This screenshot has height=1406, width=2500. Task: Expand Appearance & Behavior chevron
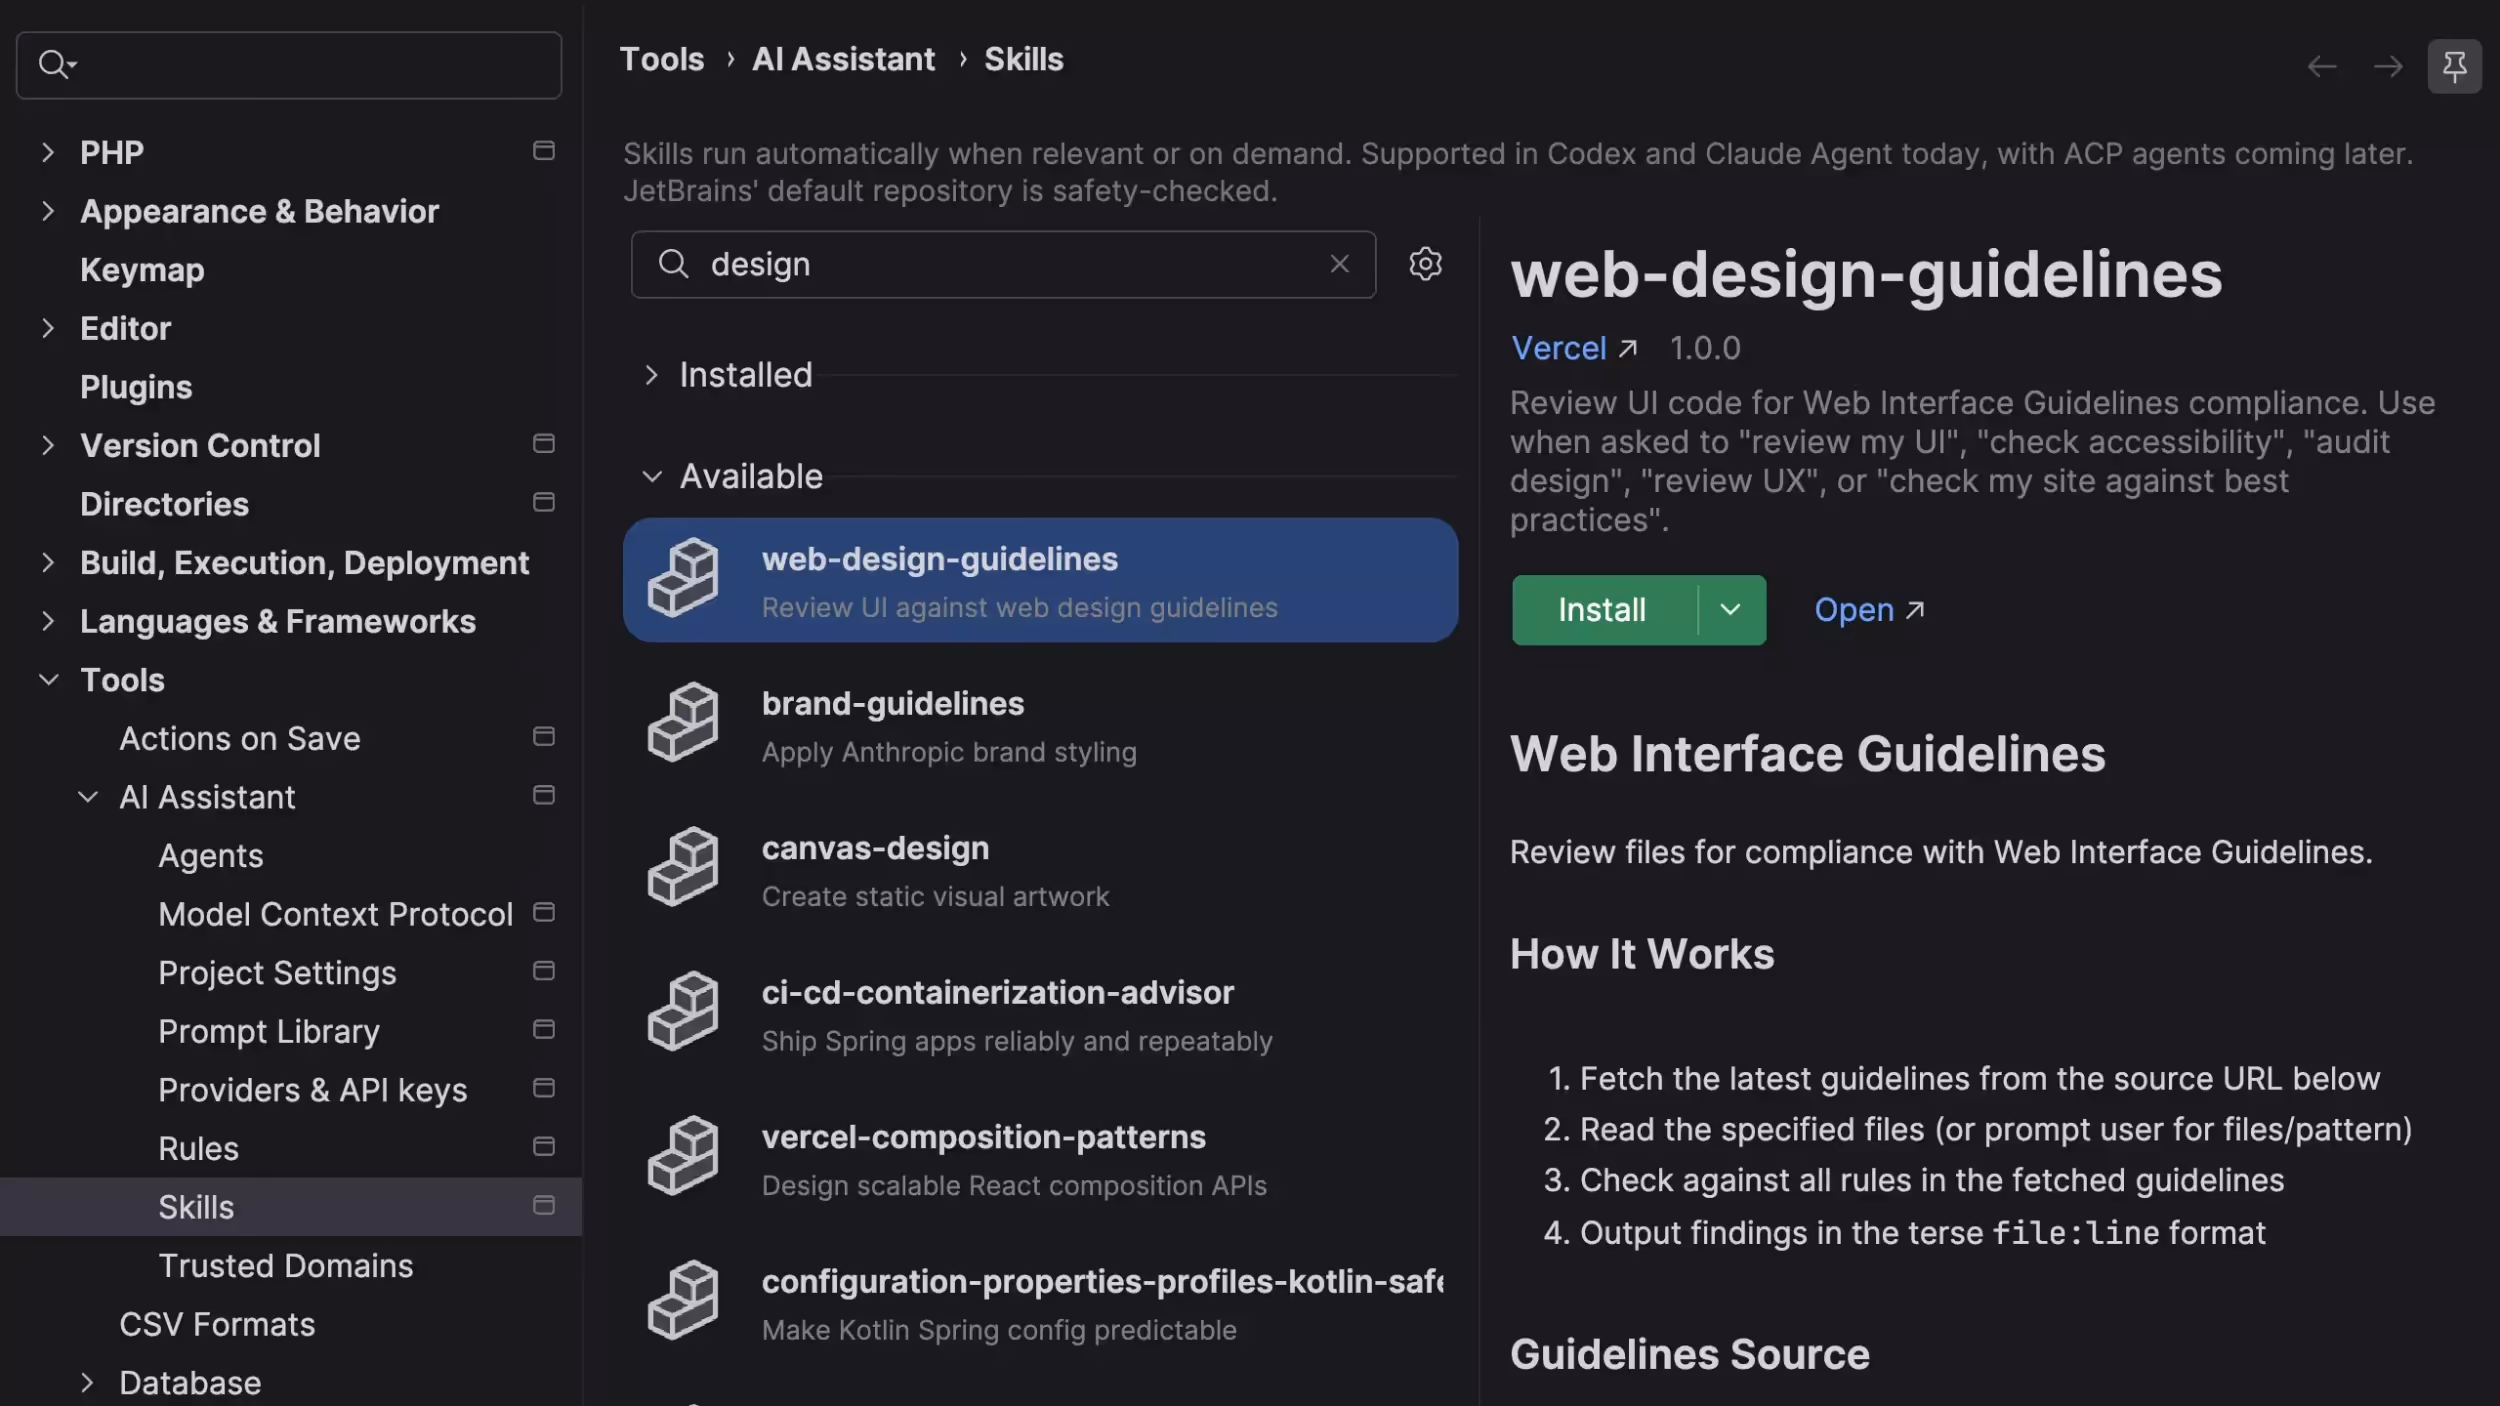click(47, 211)
